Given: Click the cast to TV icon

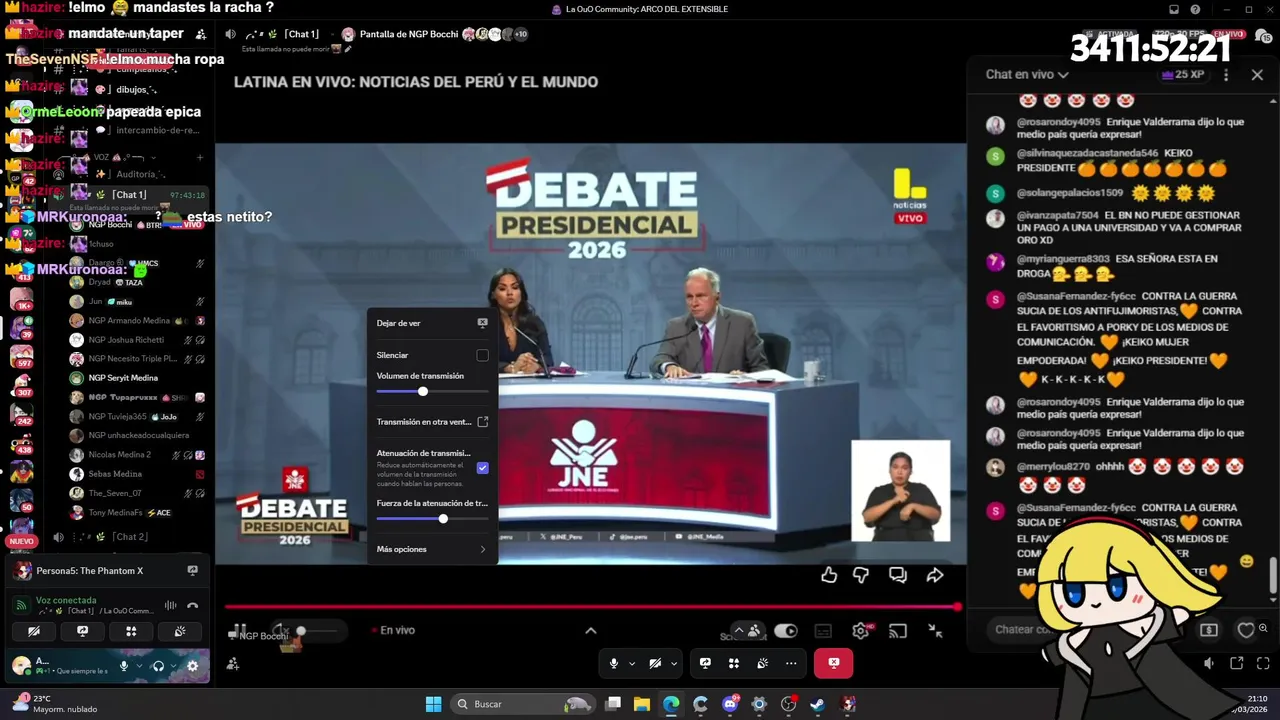Looking at the screenshot, I should (898, 631).
